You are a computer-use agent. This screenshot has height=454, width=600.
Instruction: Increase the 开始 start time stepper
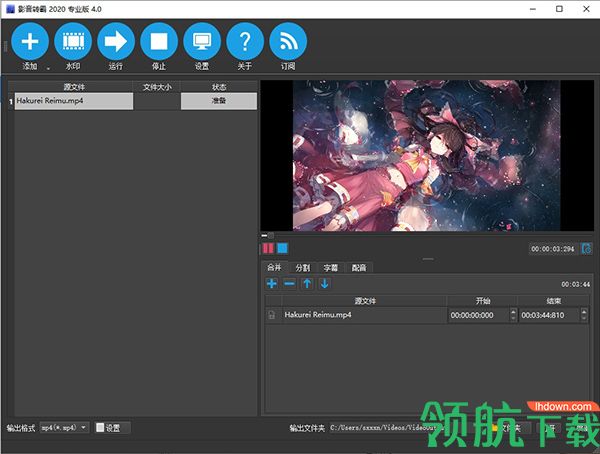click(x=513, y=312)
